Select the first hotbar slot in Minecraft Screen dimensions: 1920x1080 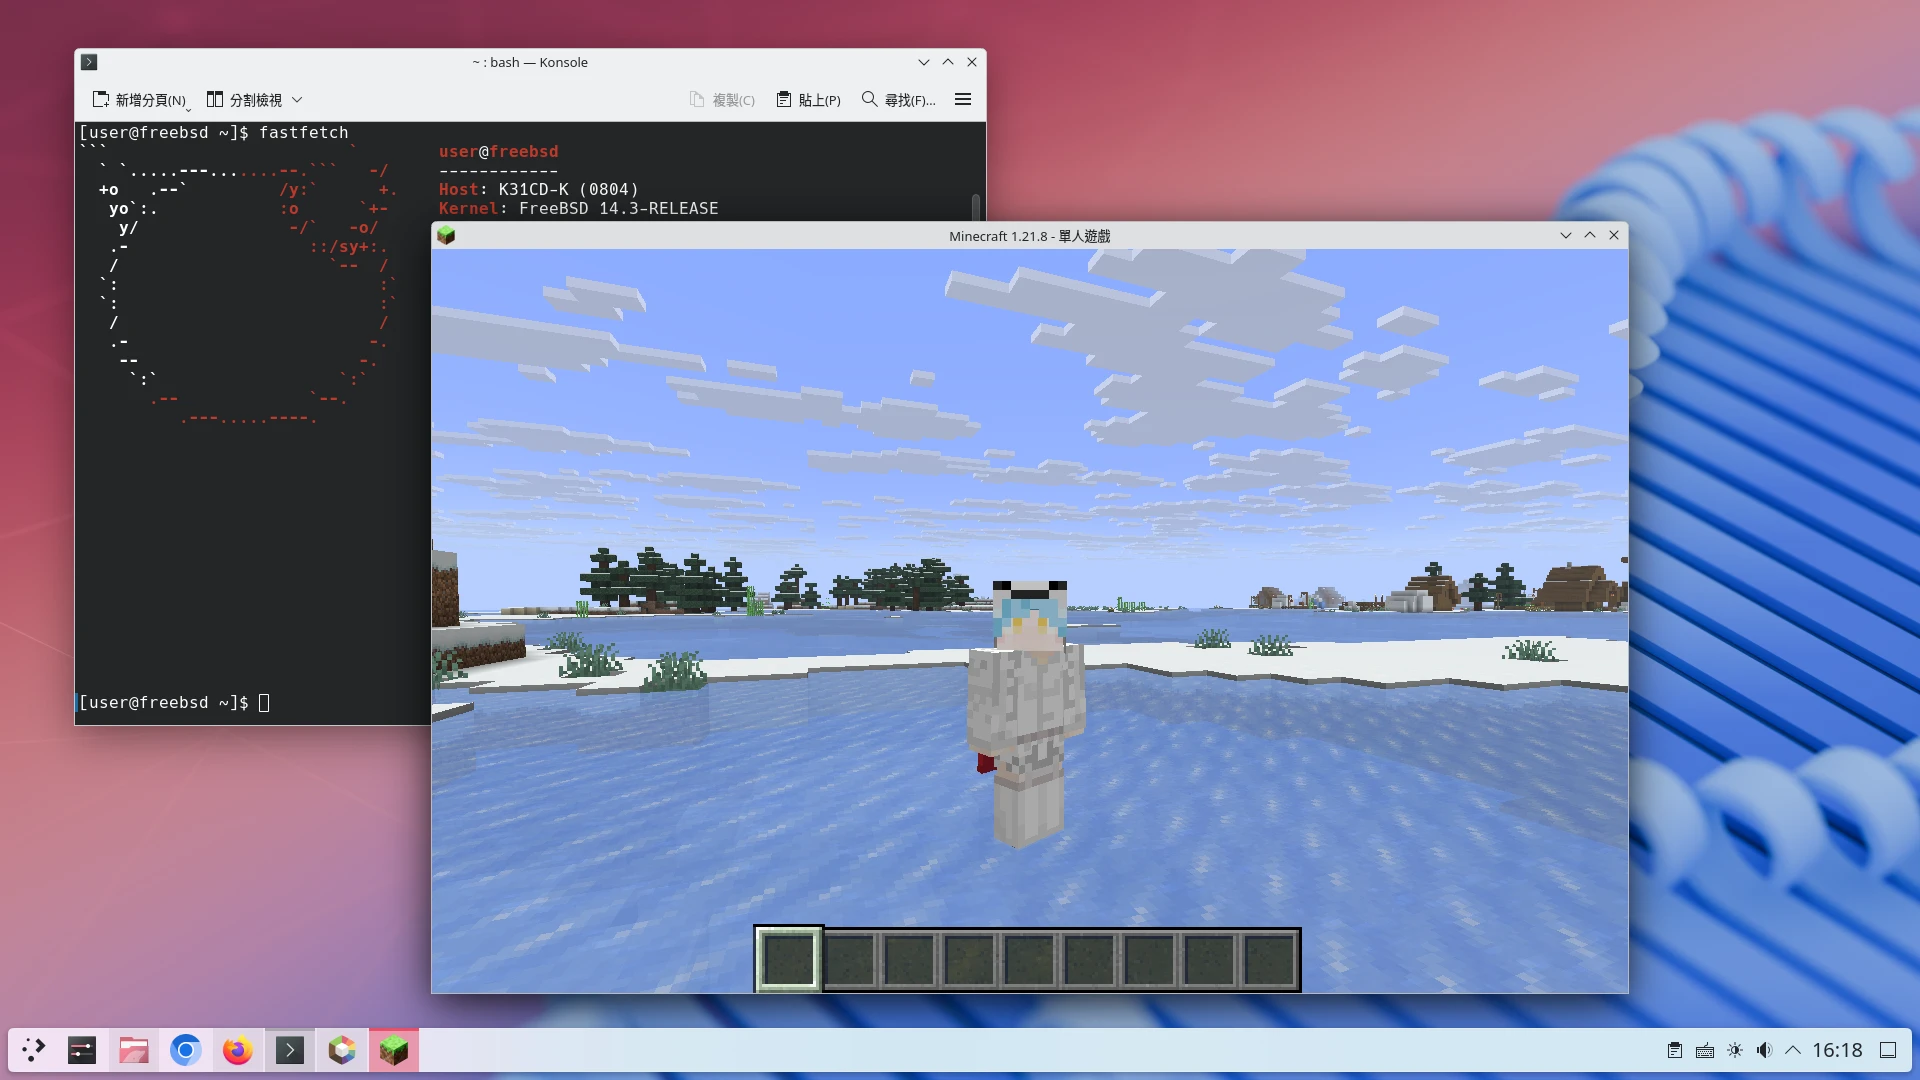coord(789,958)
